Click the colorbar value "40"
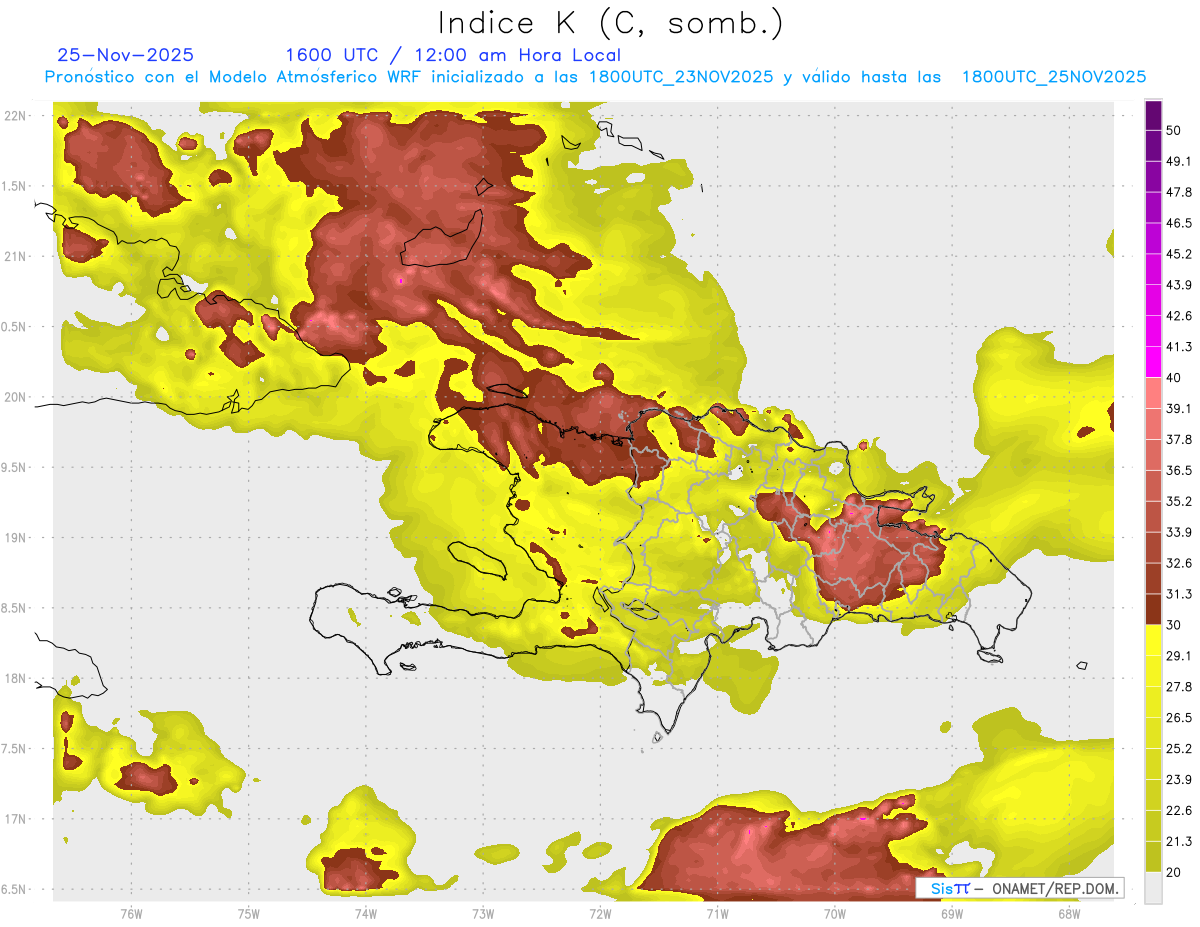The image size is (1200, 927). point(1174,378)
